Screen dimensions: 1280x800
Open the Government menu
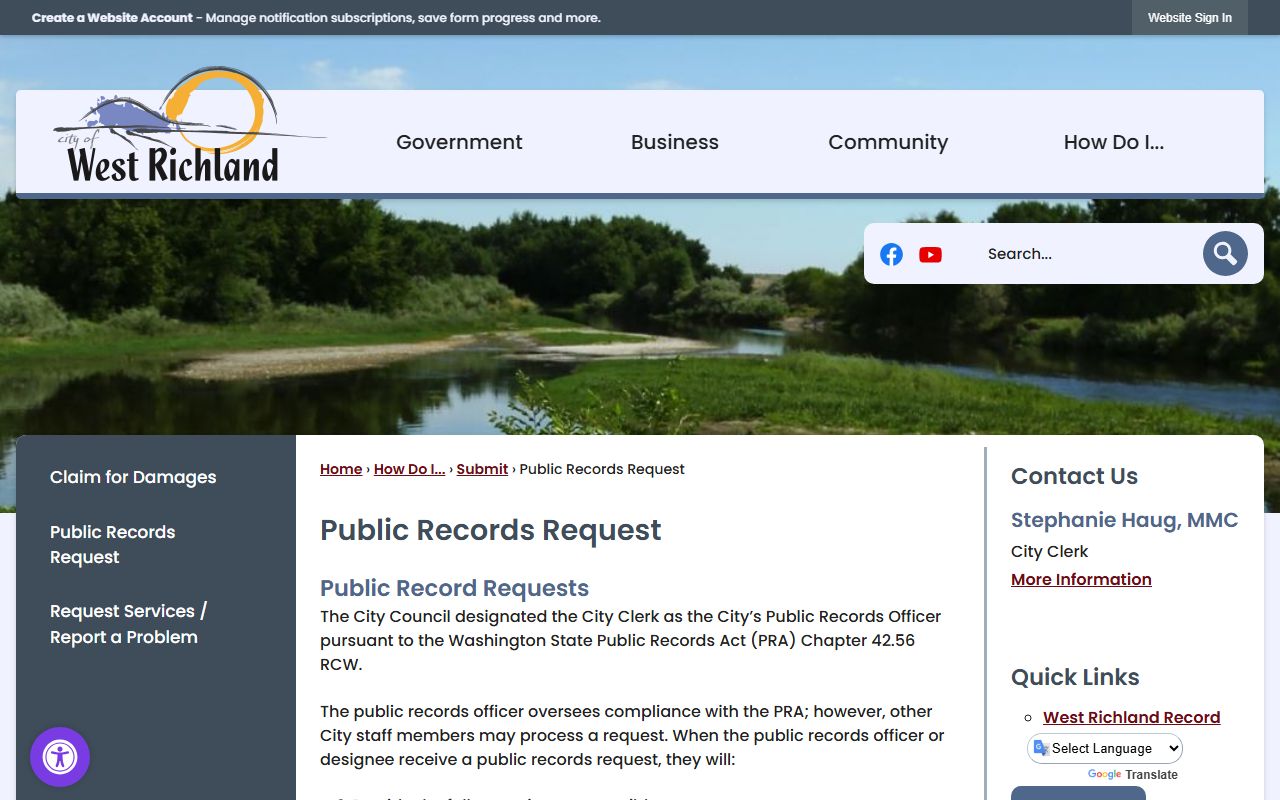tap(459, 142)
